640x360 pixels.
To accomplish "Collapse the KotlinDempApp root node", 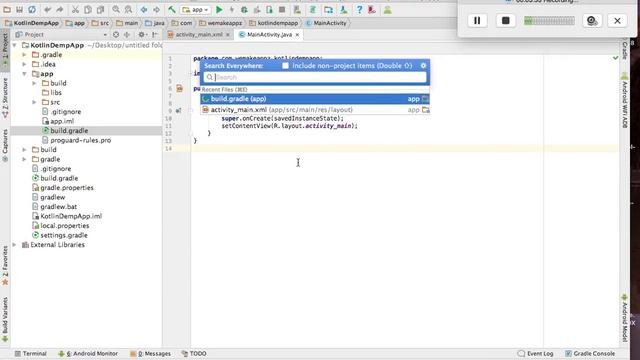I will [15, 45].
